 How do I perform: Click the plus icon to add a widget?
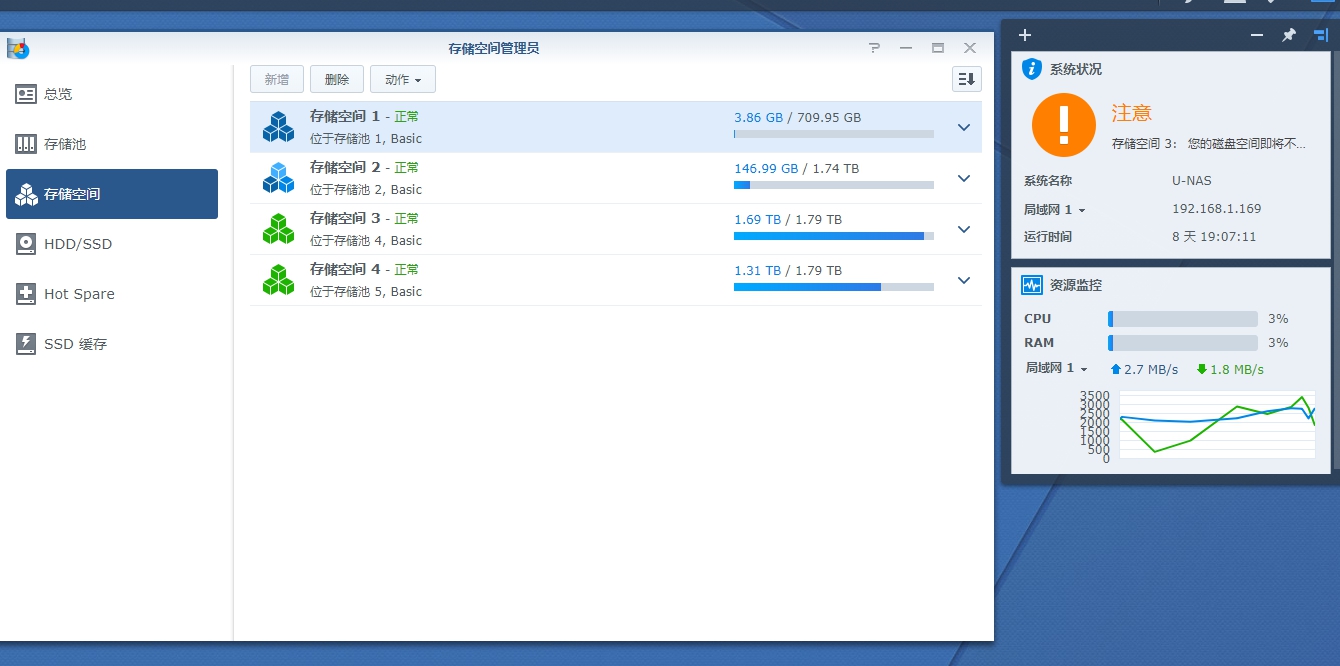click(x=1024, y=35)
